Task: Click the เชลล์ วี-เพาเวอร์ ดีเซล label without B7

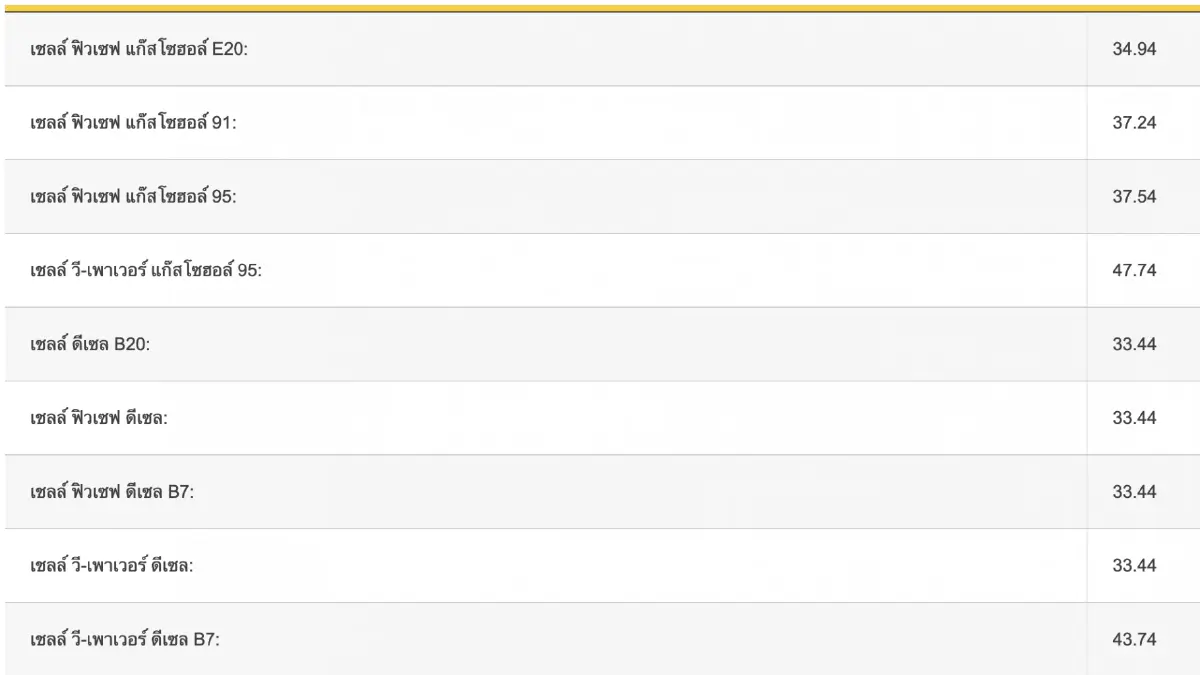Action: point(112,566)
